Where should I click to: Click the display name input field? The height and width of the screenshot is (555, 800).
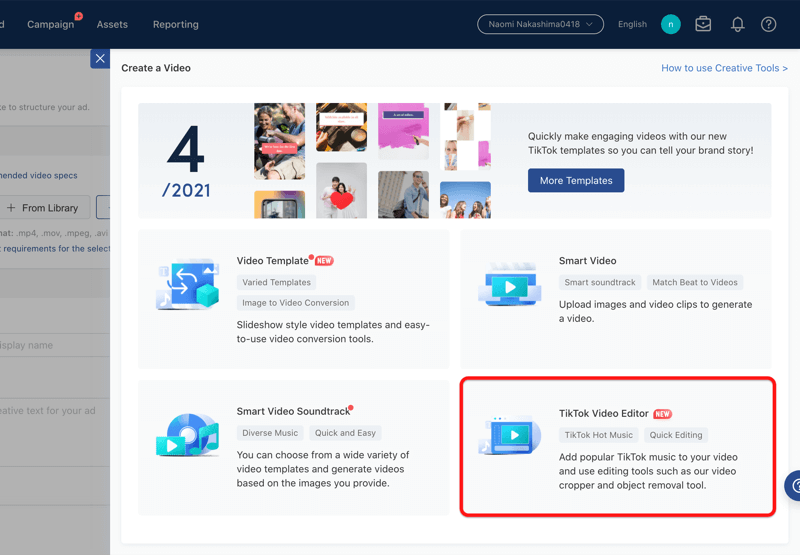[x=55, y=345]
